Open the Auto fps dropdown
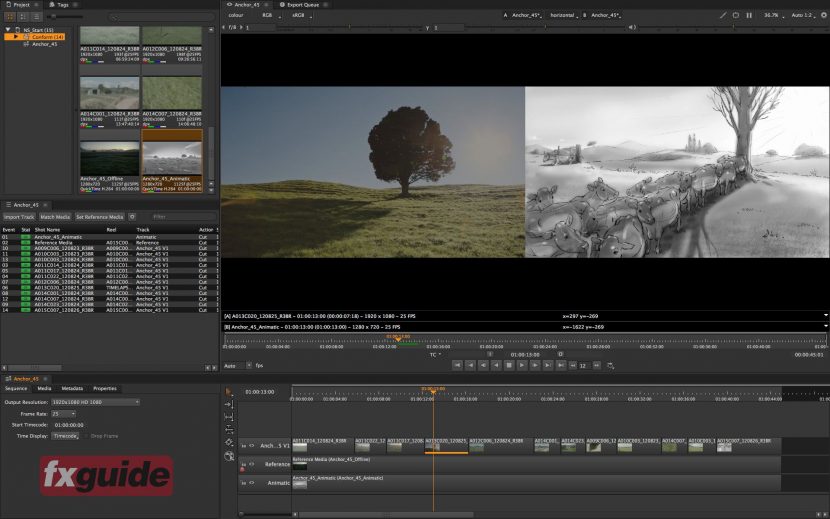Viewport: 830px width, 519px height. 237,365
